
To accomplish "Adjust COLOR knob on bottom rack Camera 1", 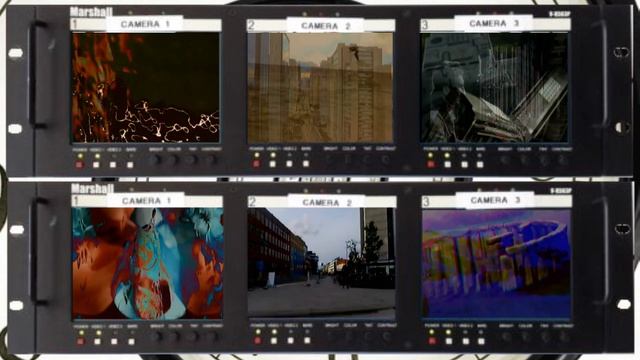I will tap(175, 337).
